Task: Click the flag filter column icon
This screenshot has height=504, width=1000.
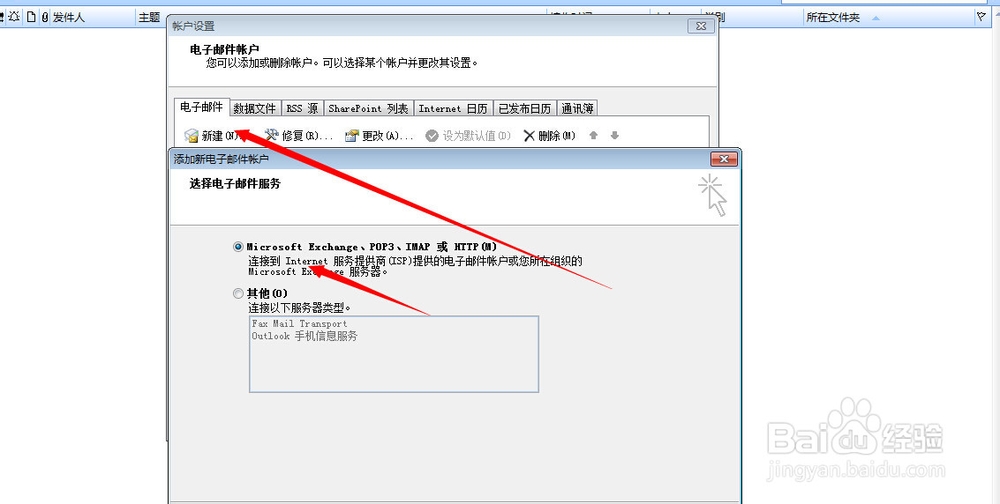Action: (982, 17)
